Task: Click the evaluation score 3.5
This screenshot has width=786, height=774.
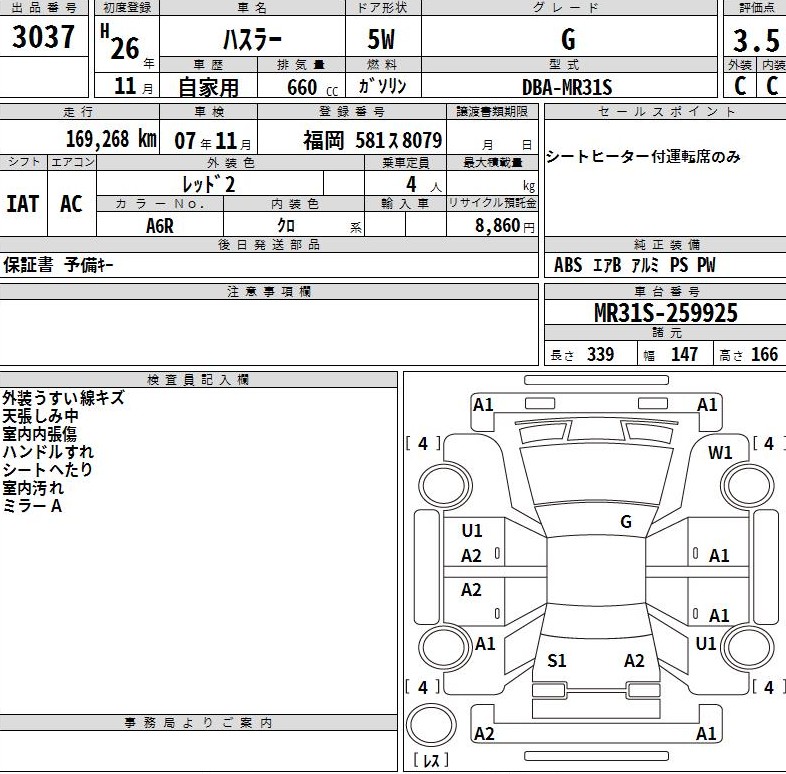Action: click(756, 41)
